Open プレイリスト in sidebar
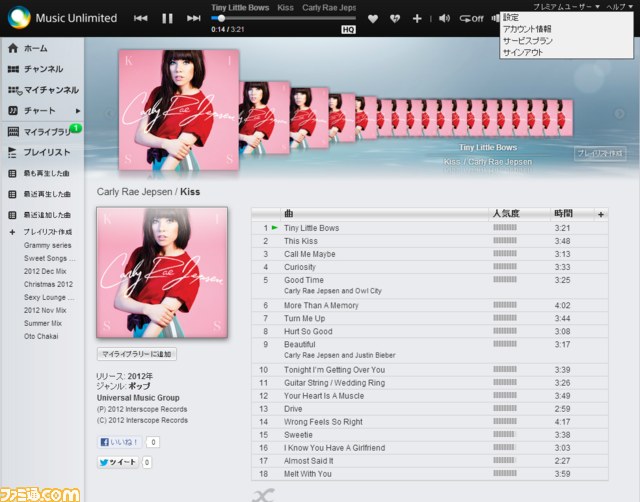Screen dimensions: 640x502 pos(39,152)
